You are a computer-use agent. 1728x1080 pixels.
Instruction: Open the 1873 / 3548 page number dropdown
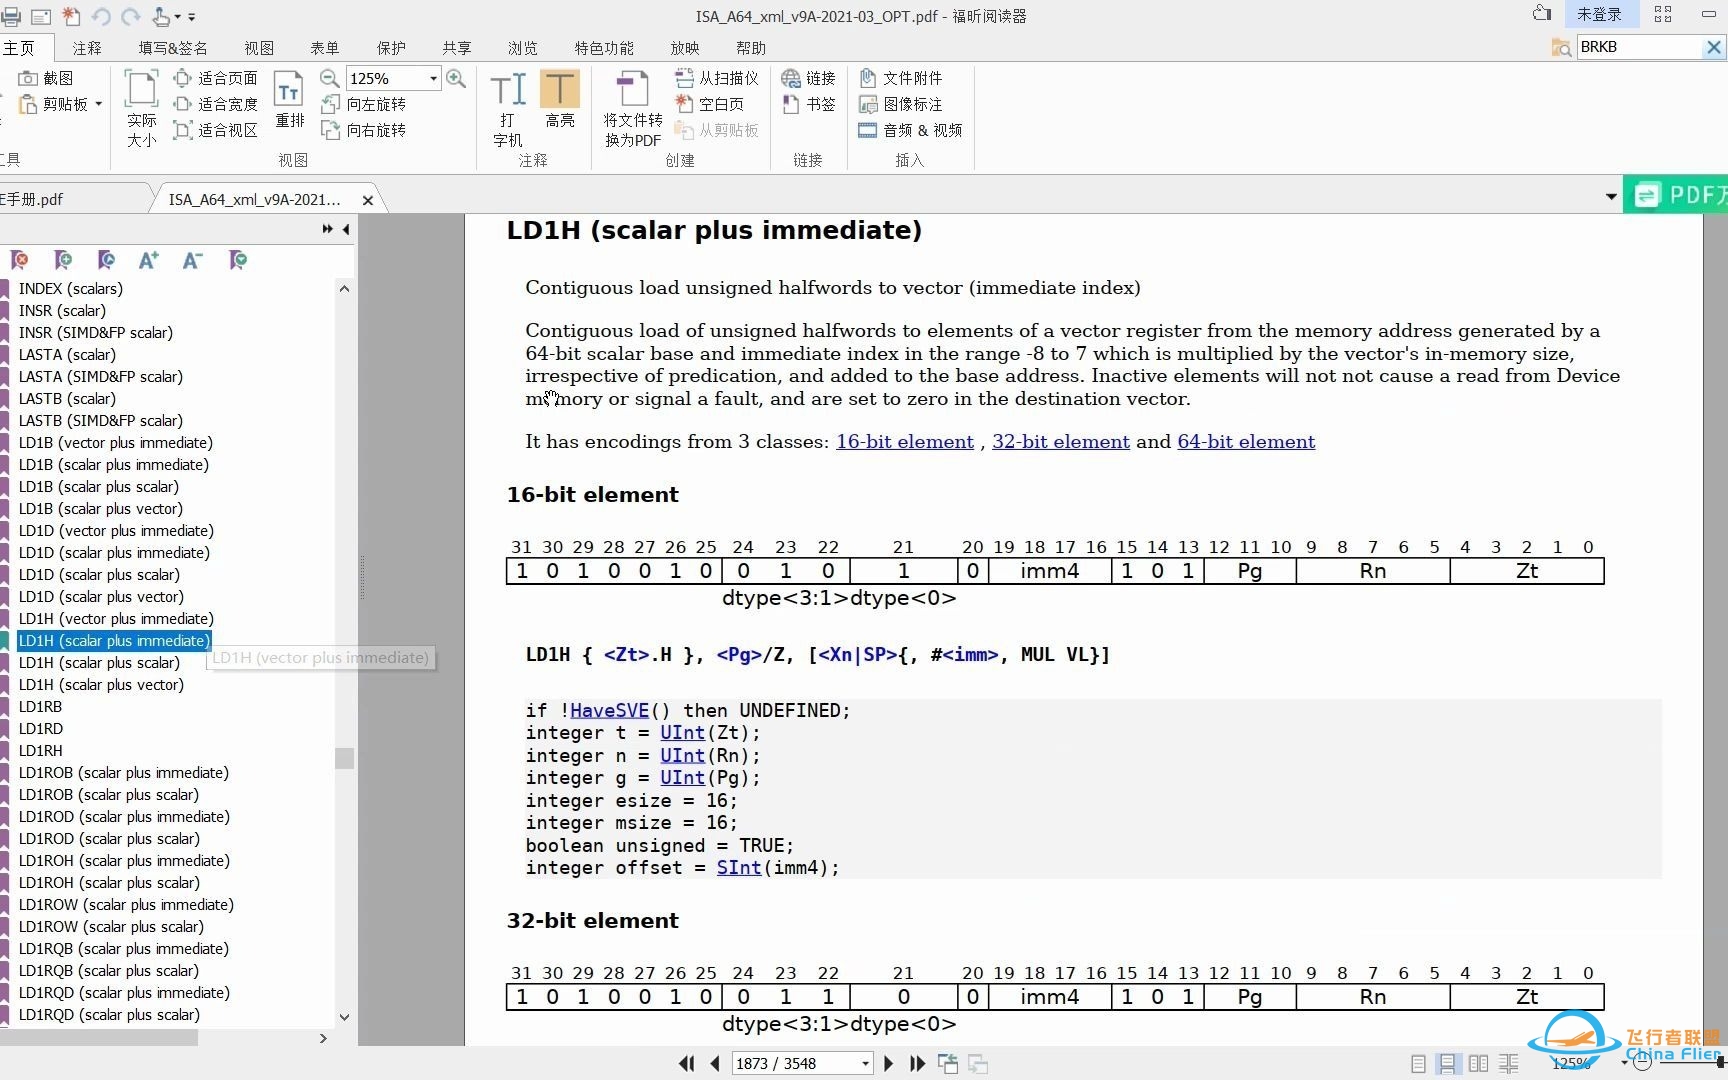(x=865, y=1063)
